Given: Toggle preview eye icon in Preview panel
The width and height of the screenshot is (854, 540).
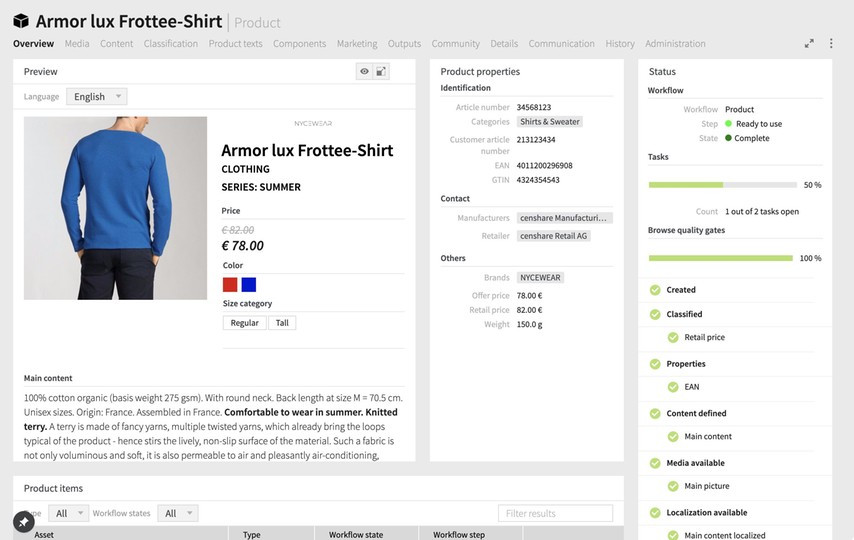Looking at the screenshot, I should click(x=364, y=71).
